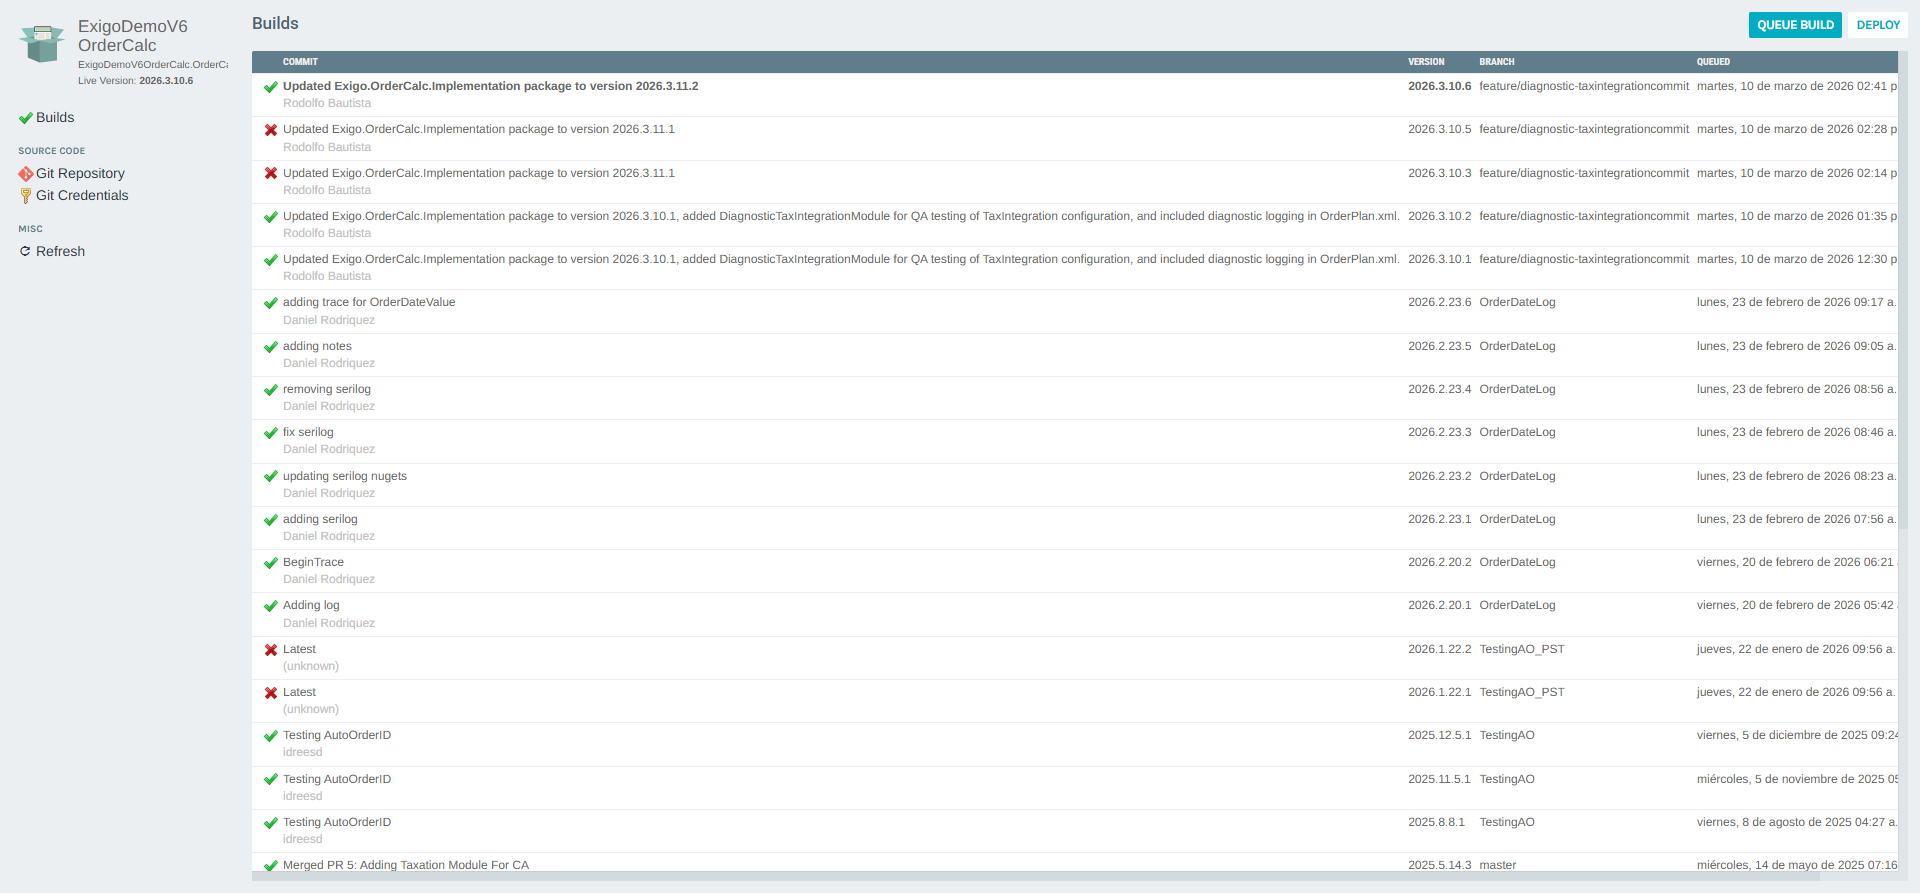Open the 'adding trace for OrderDateValue' commit
Image resolution: width=1920 pixels, height=893 pixels.
369,302
